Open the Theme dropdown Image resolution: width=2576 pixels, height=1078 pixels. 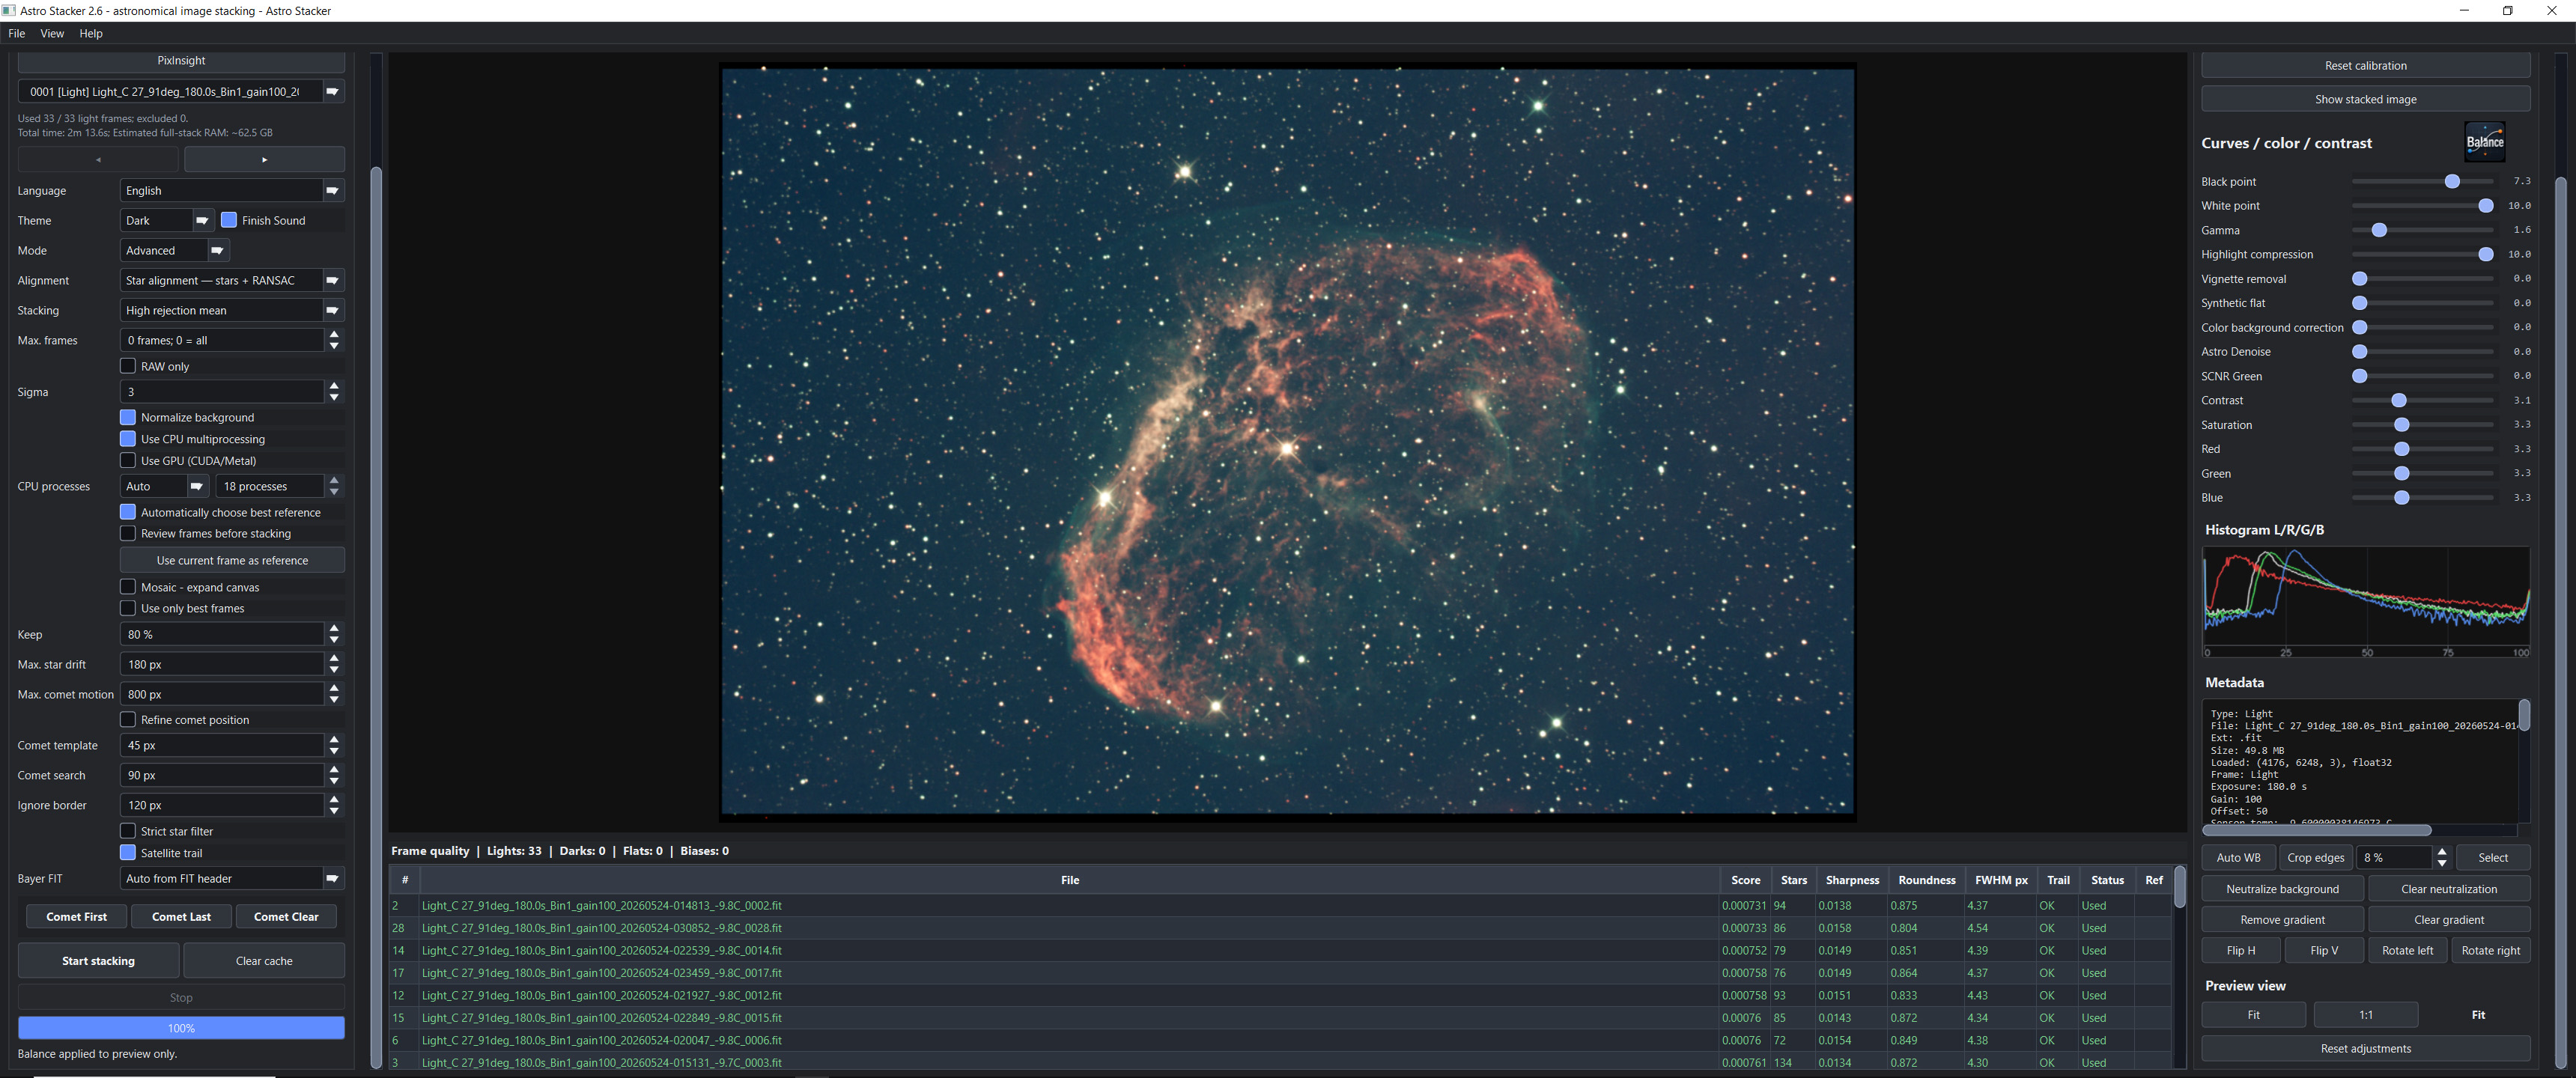pos(167,220)
